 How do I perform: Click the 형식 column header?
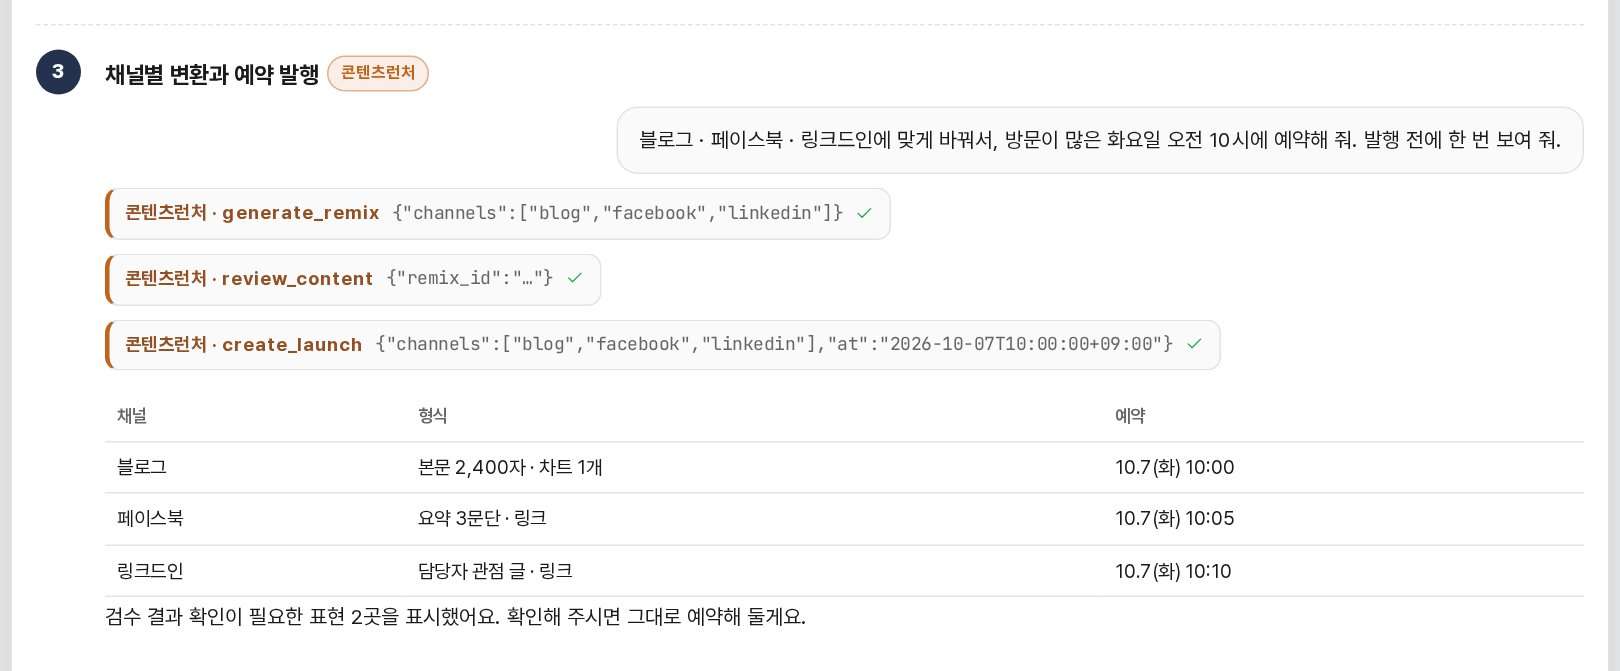point(433,416)
